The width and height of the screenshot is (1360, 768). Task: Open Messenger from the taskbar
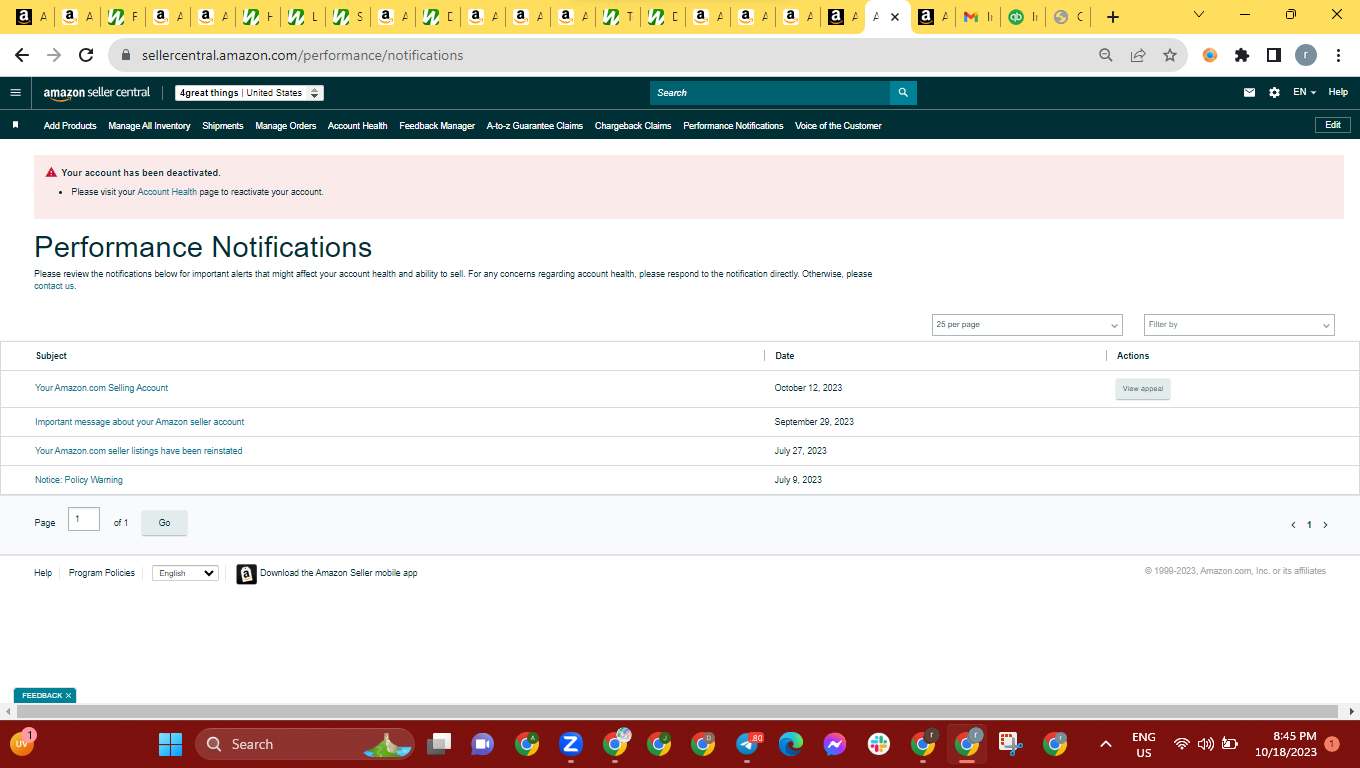pyautogui.click(x=835, y=744)
